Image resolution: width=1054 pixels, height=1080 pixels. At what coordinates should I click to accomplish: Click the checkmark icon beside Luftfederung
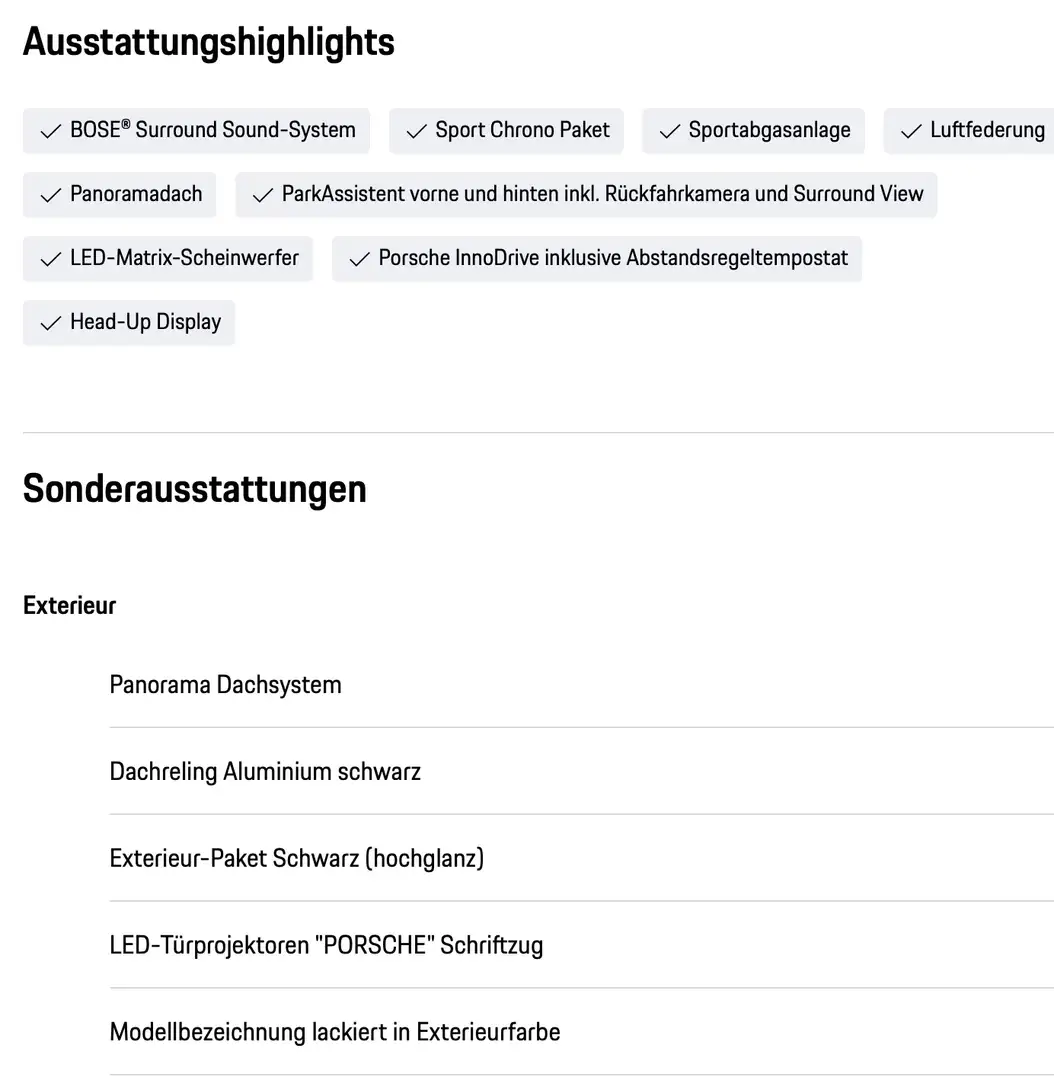pos(911,131)
